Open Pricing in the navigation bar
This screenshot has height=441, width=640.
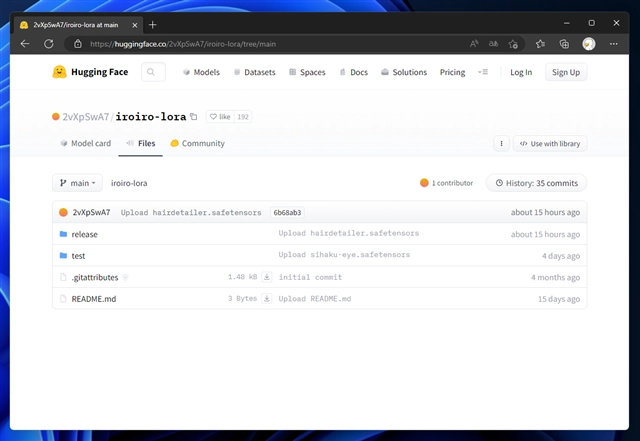(452, 72)
